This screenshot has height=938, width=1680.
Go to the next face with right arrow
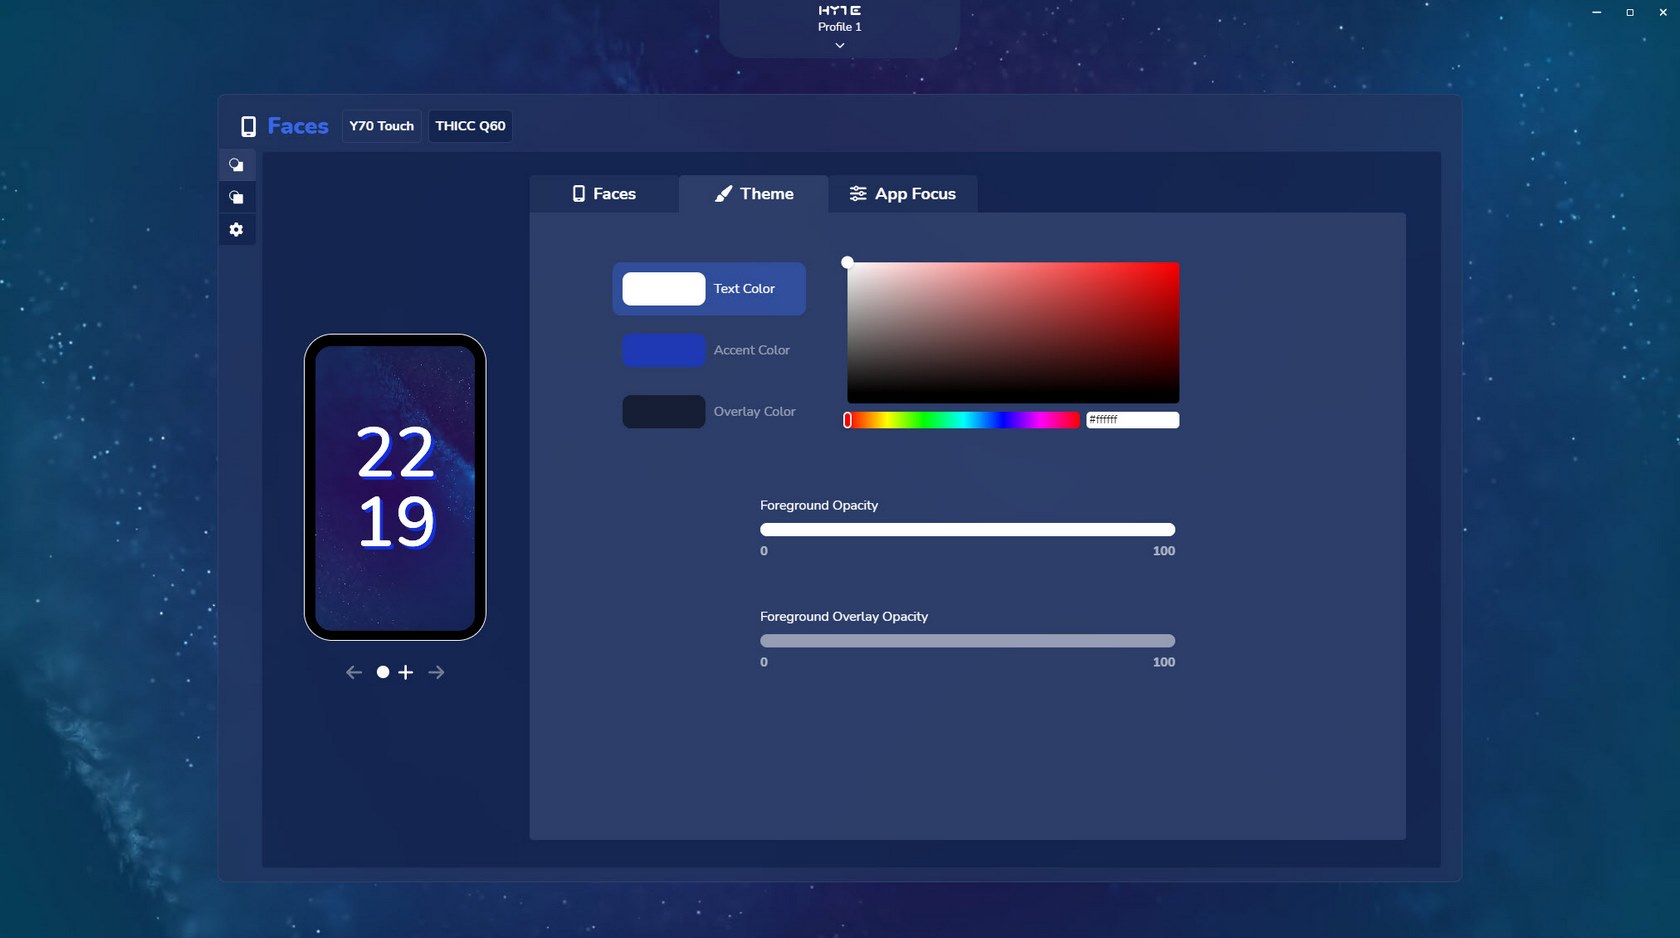point(436,672)
